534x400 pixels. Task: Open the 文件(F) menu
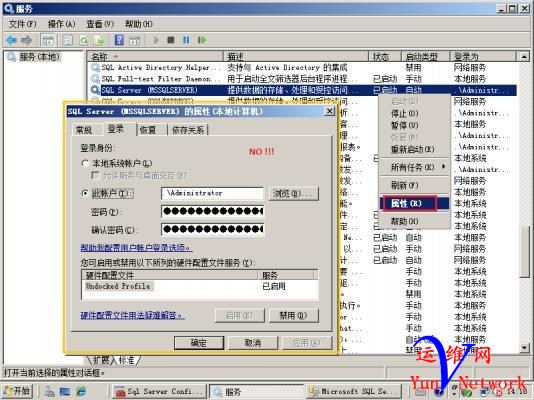click(22, 24)
